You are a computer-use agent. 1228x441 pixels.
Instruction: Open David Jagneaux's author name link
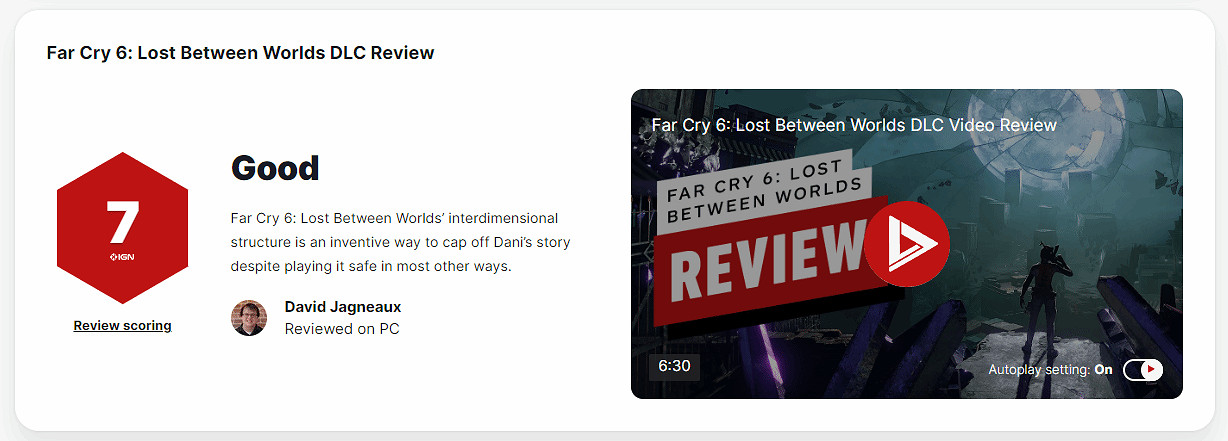pyautogui.click(x=343, y=307)
